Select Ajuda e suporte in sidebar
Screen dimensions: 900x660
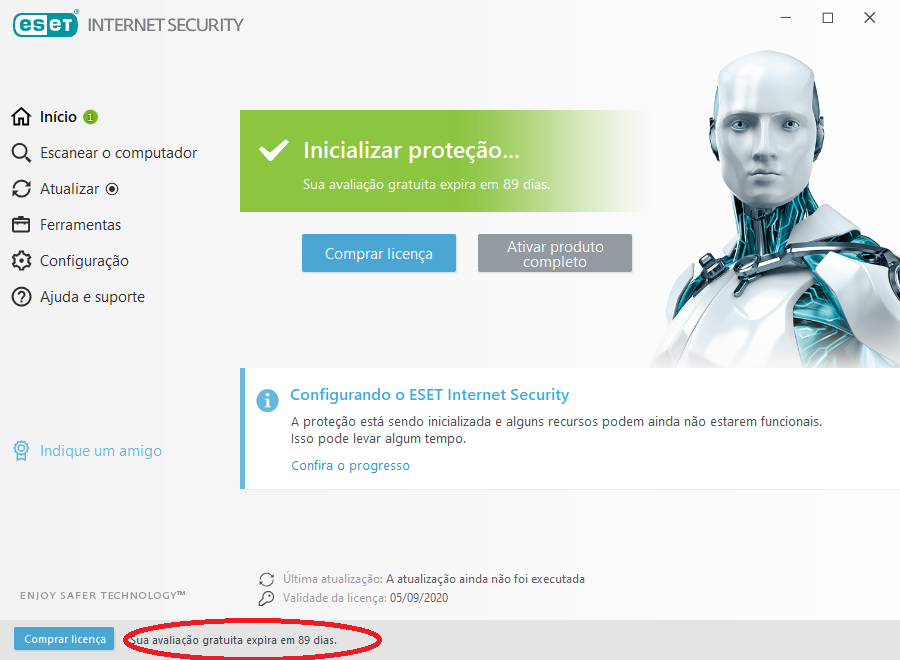(x=92, y=297)
